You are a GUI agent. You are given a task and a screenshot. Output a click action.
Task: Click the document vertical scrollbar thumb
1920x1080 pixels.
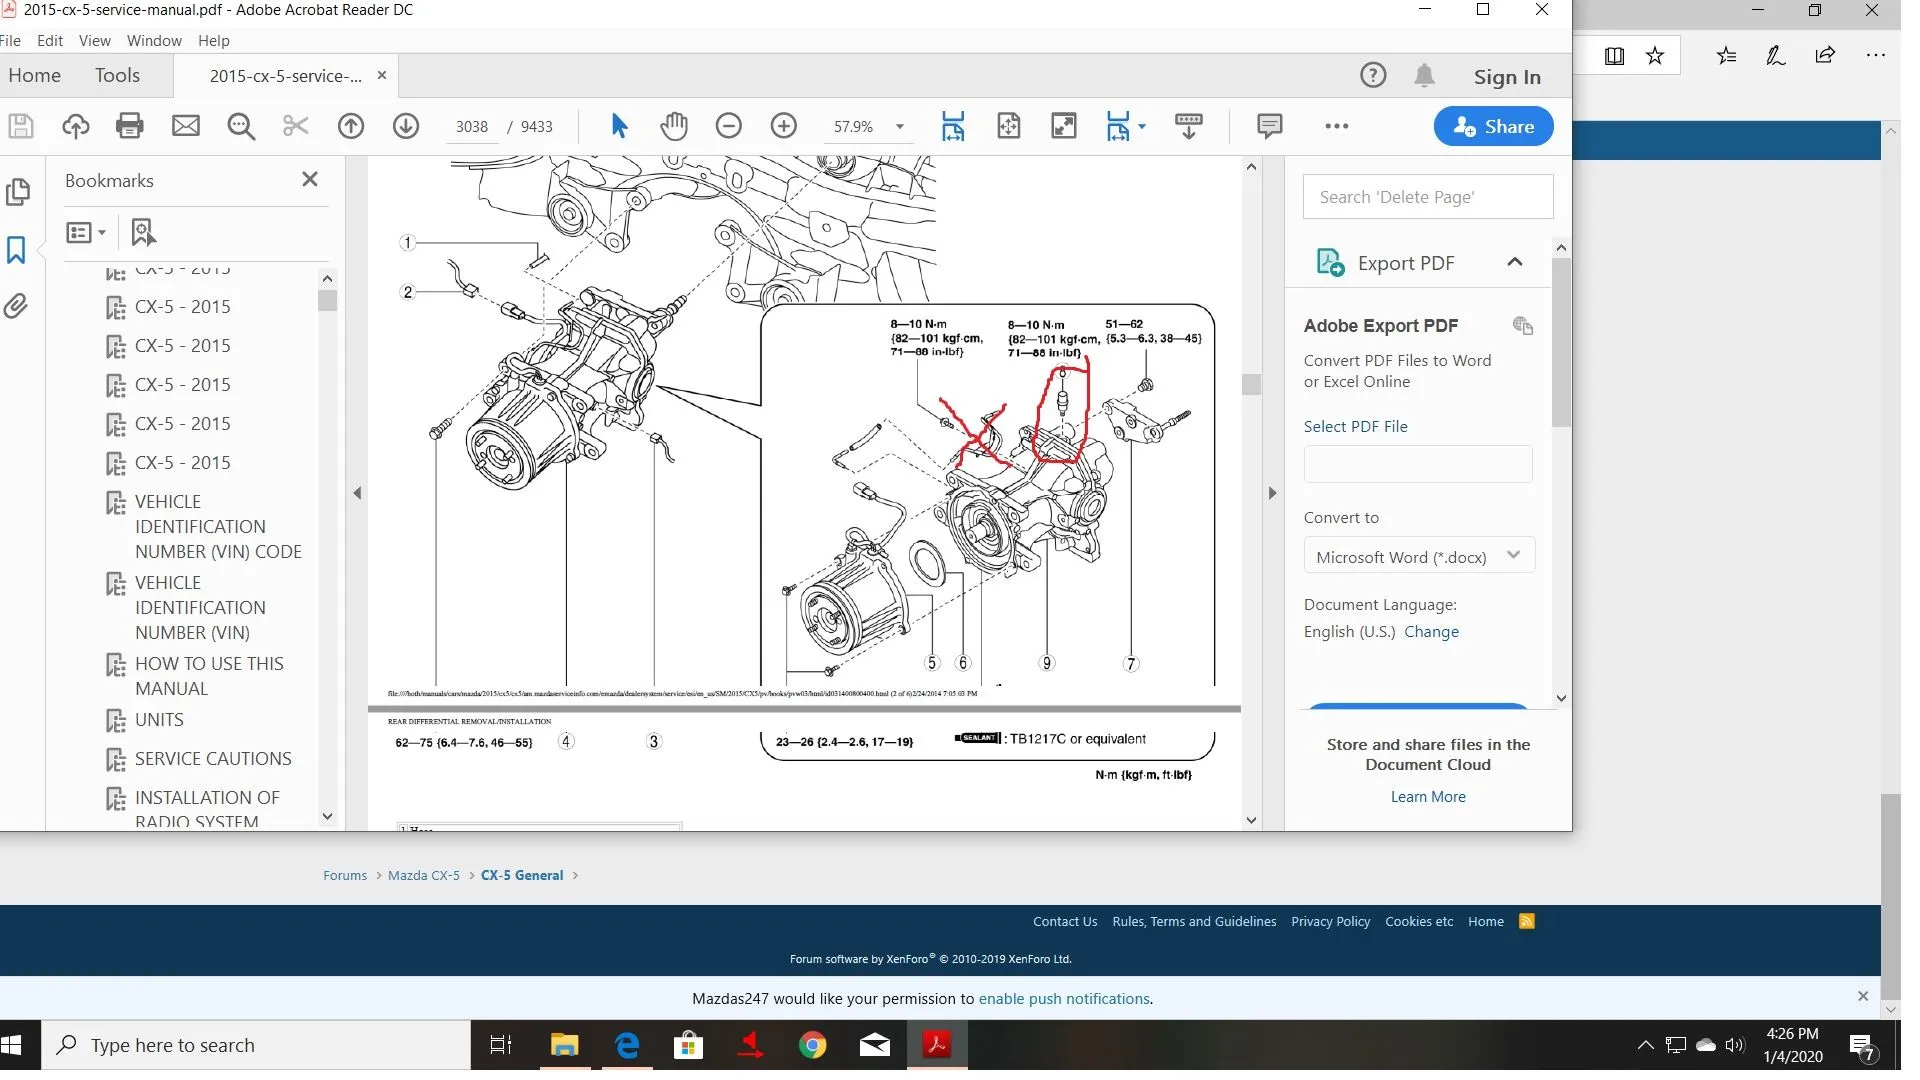coord(1251,384)
